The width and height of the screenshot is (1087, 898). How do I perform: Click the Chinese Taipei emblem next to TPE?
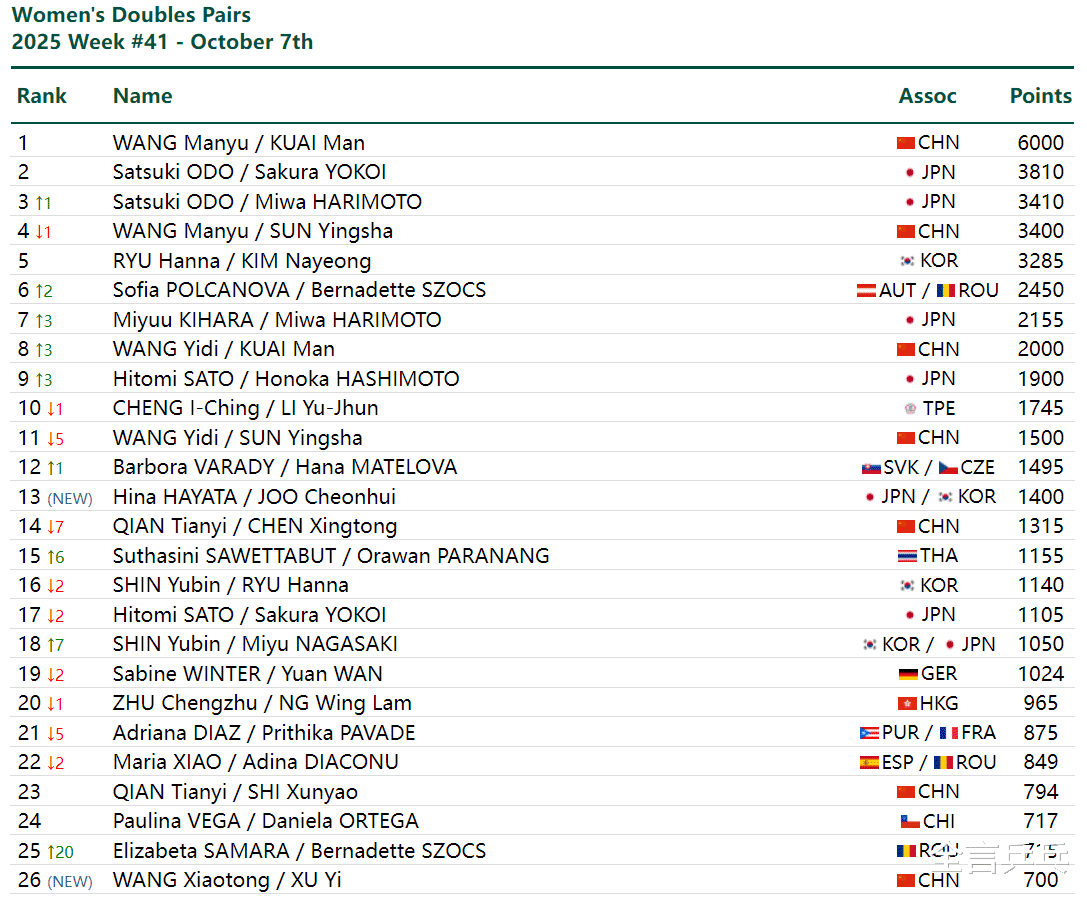point(910,409)
